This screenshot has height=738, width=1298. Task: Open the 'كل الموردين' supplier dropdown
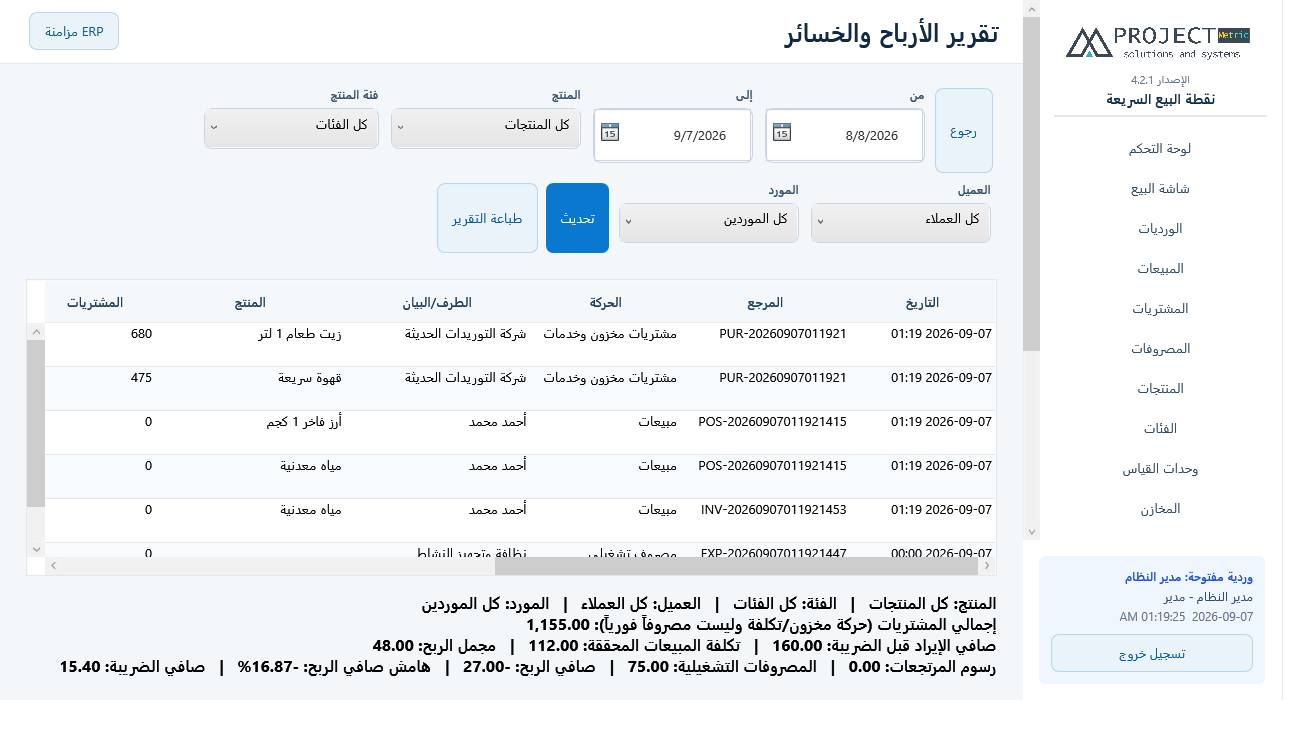coord(709,222)
